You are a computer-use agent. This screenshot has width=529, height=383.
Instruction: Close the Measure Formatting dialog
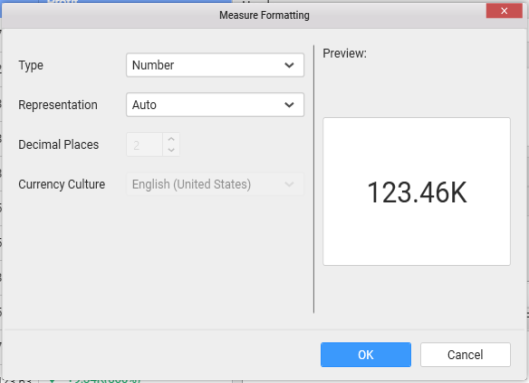click(x=504, y=11)
